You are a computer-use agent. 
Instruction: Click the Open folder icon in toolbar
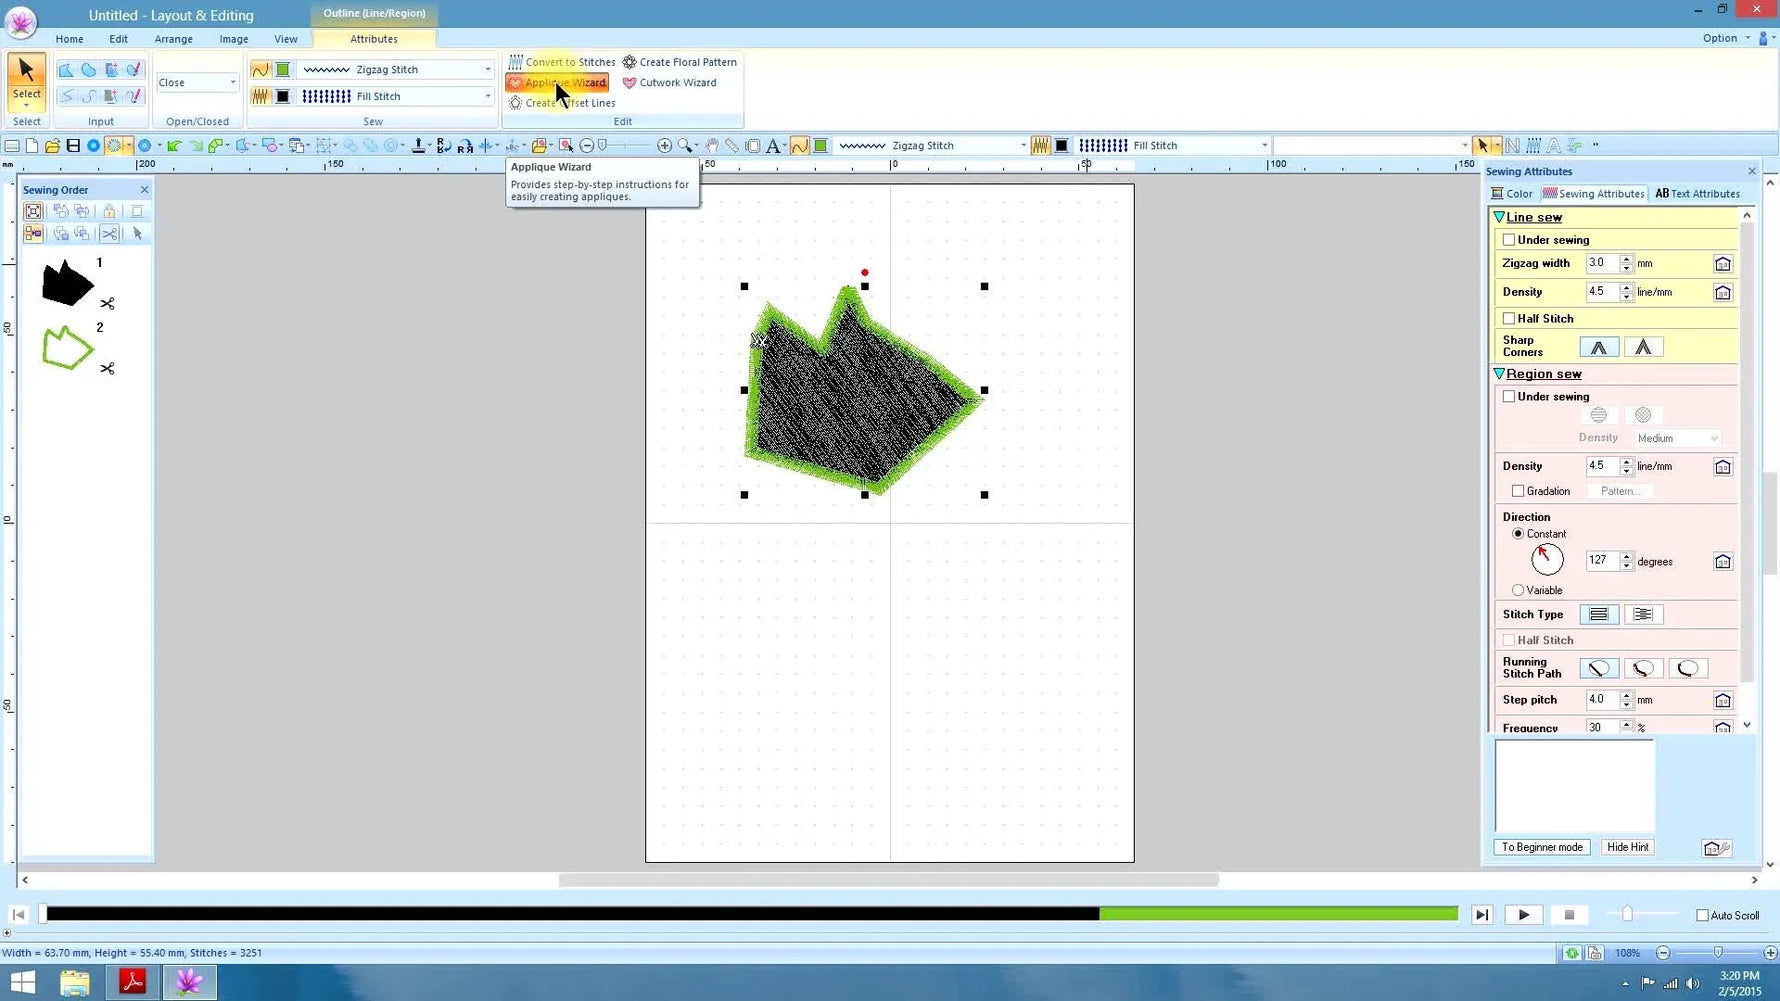click(x=52, y=146)
